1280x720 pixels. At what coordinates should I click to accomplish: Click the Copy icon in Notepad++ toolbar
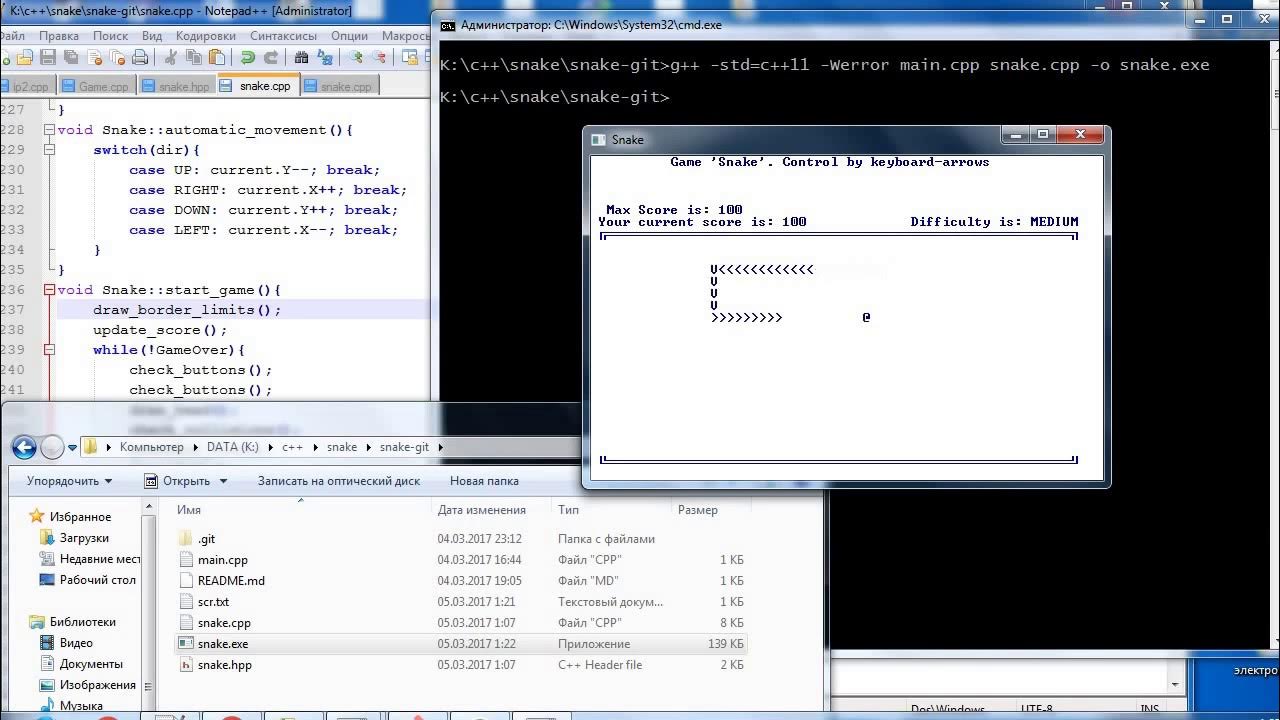pos(194,57)
